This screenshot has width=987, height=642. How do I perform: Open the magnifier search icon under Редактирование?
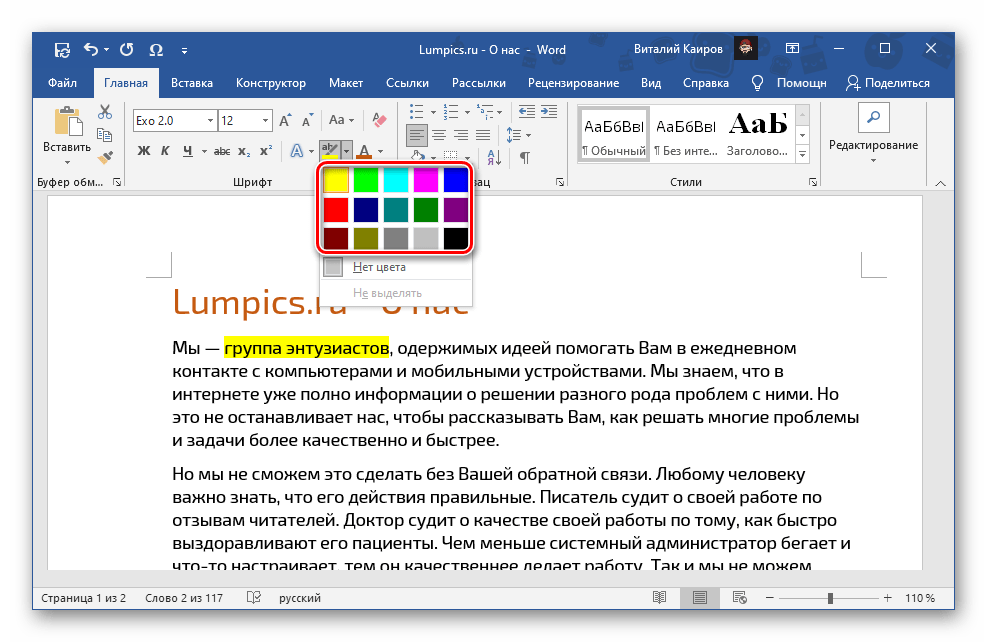click(873, 118)
